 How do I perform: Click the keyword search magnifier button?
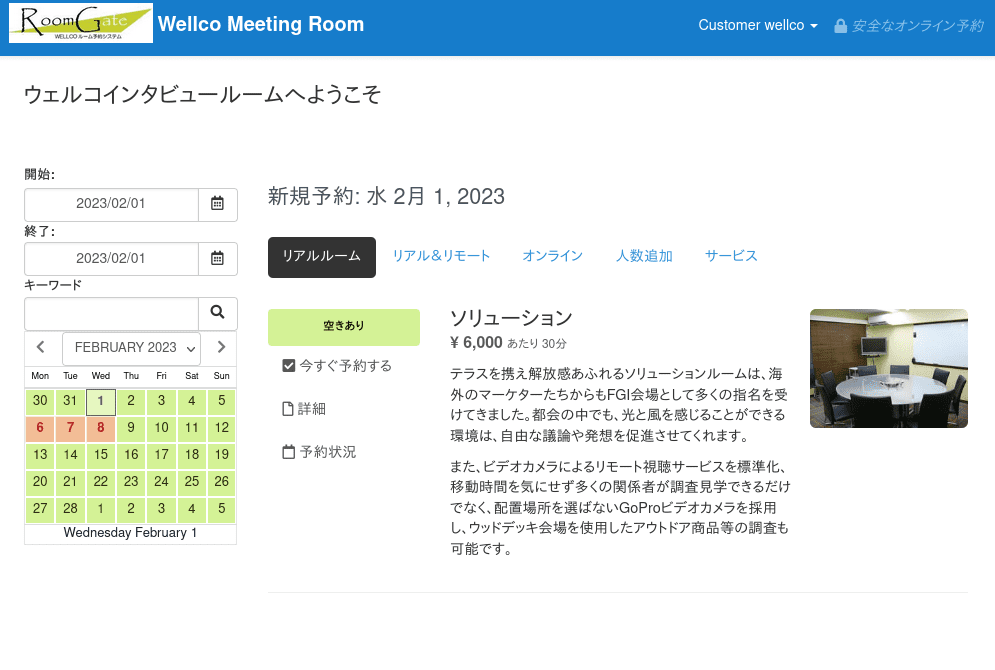click(x=217, y=313)
